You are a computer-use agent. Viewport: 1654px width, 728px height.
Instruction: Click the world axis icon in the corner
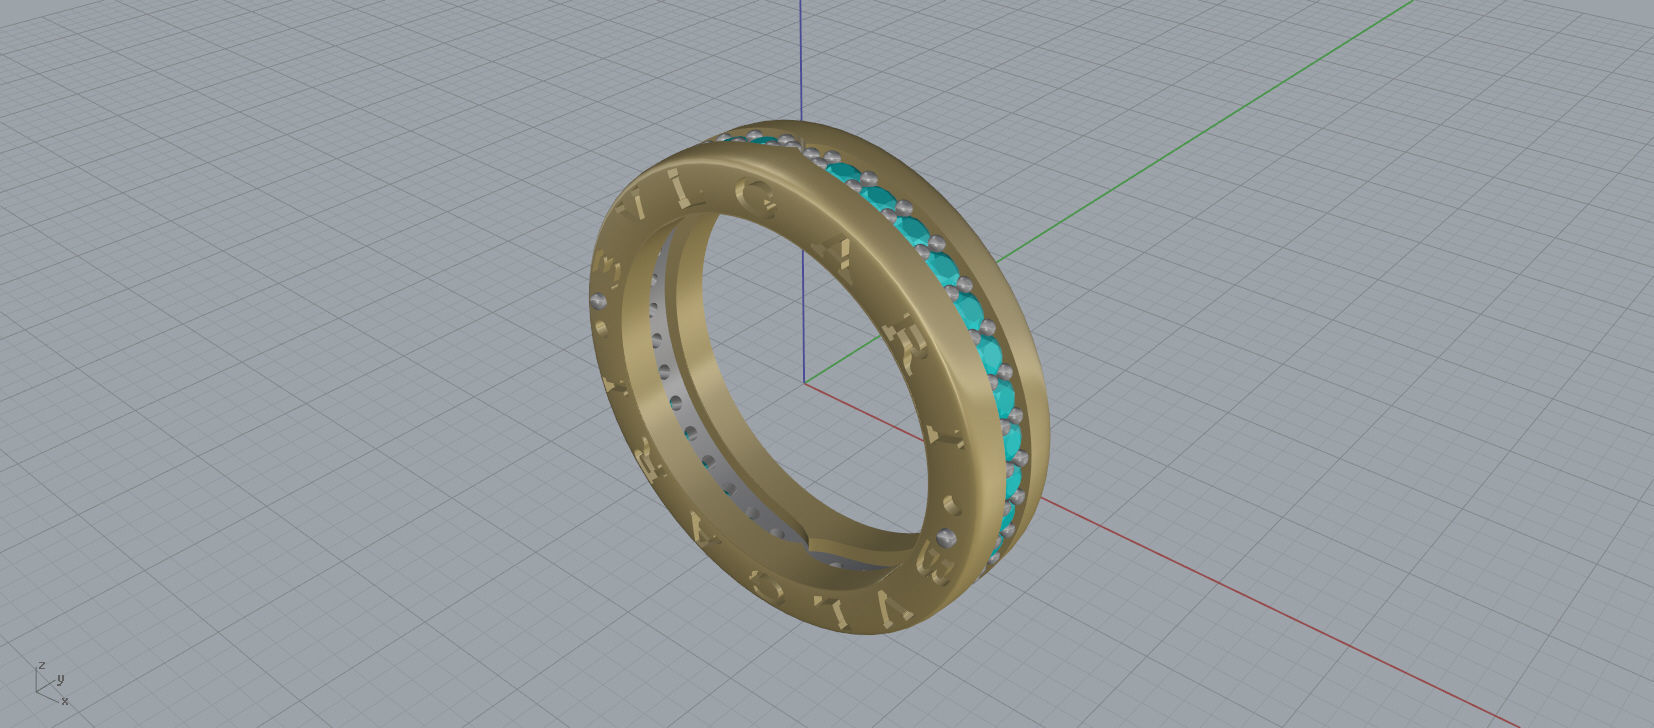click(x=52, y=683)
